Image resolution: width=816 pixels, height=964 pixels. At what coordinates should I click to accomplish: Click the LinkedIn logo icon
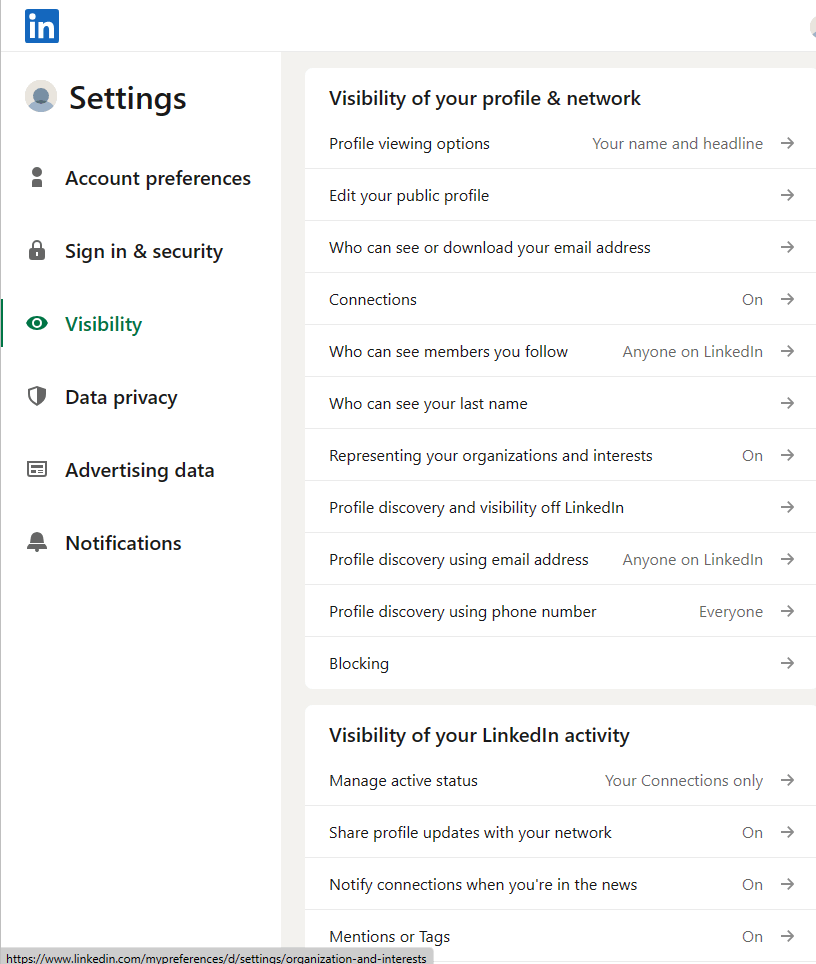coord(42,26)
